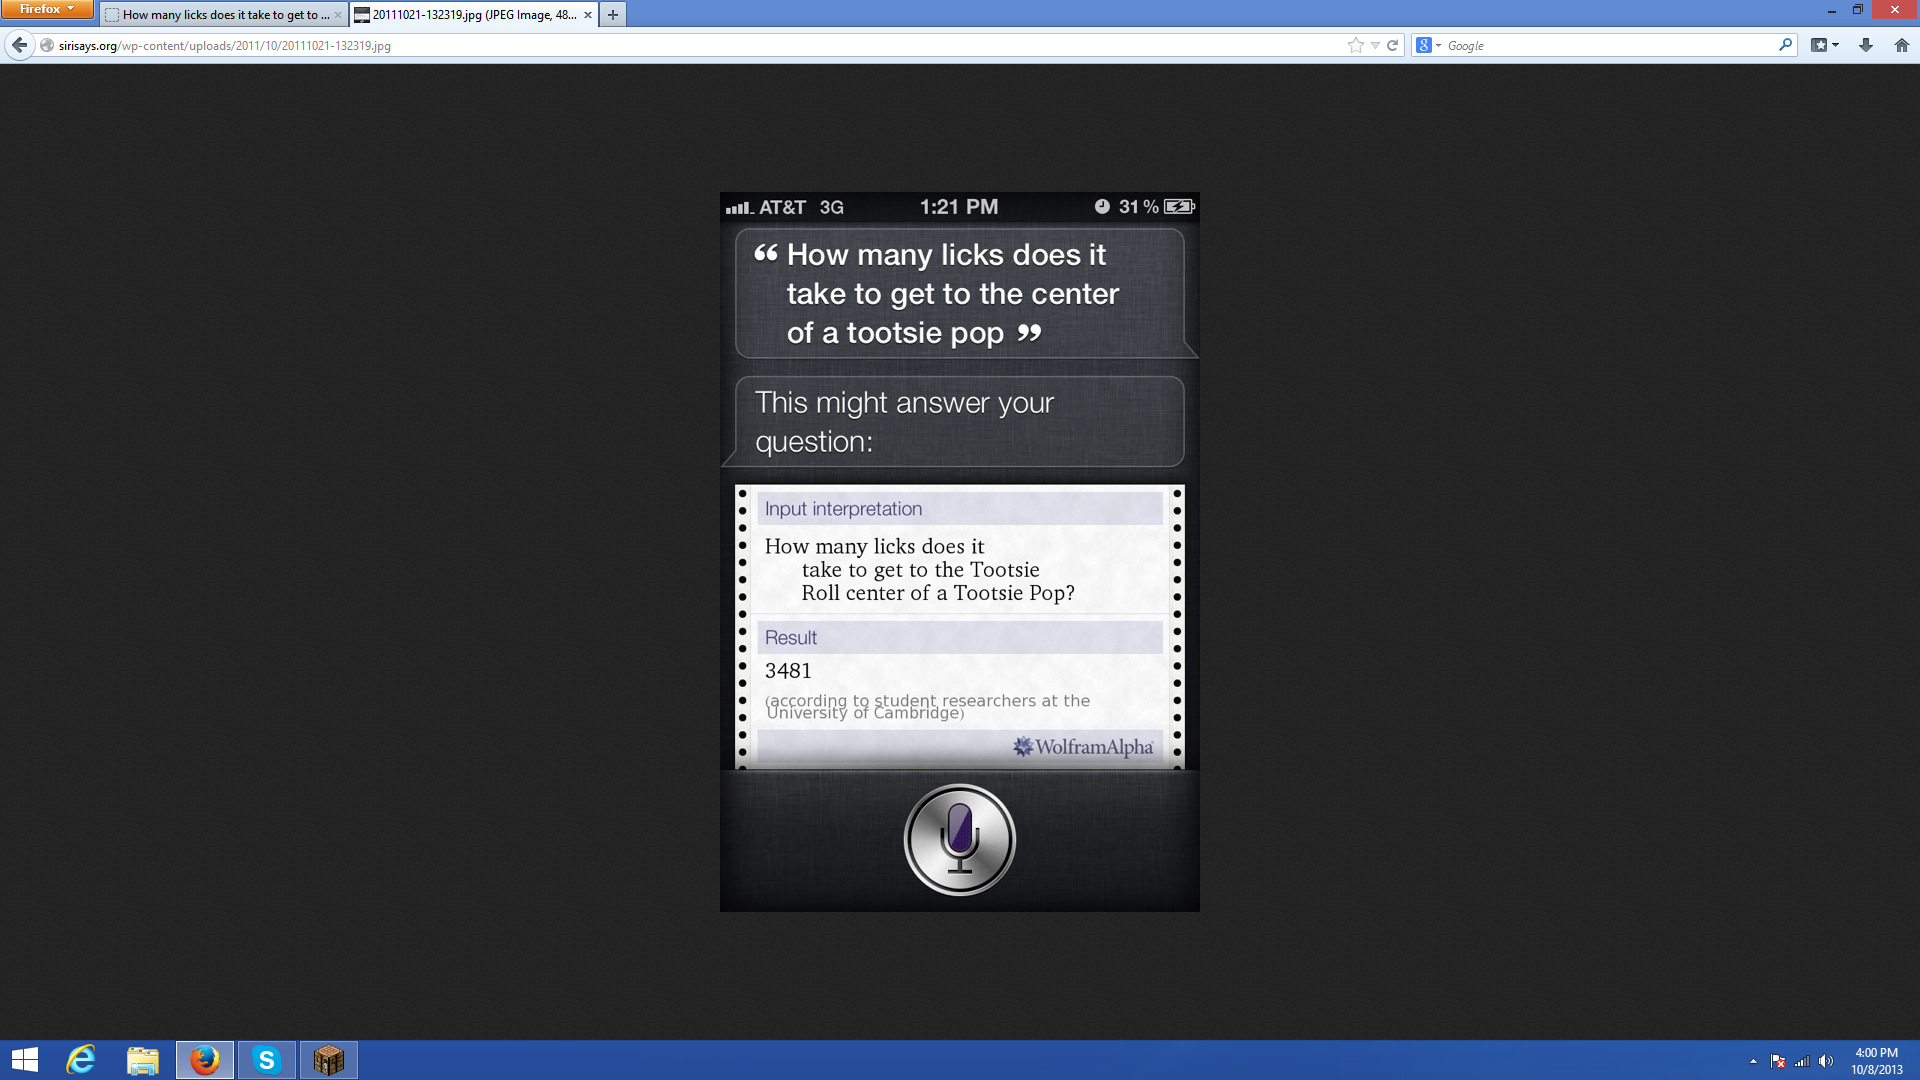The height and width of the screenshot is (1080, 1920).
Task: Select the 20111021-132319.jpg image tab
Action: click(475, 15)
